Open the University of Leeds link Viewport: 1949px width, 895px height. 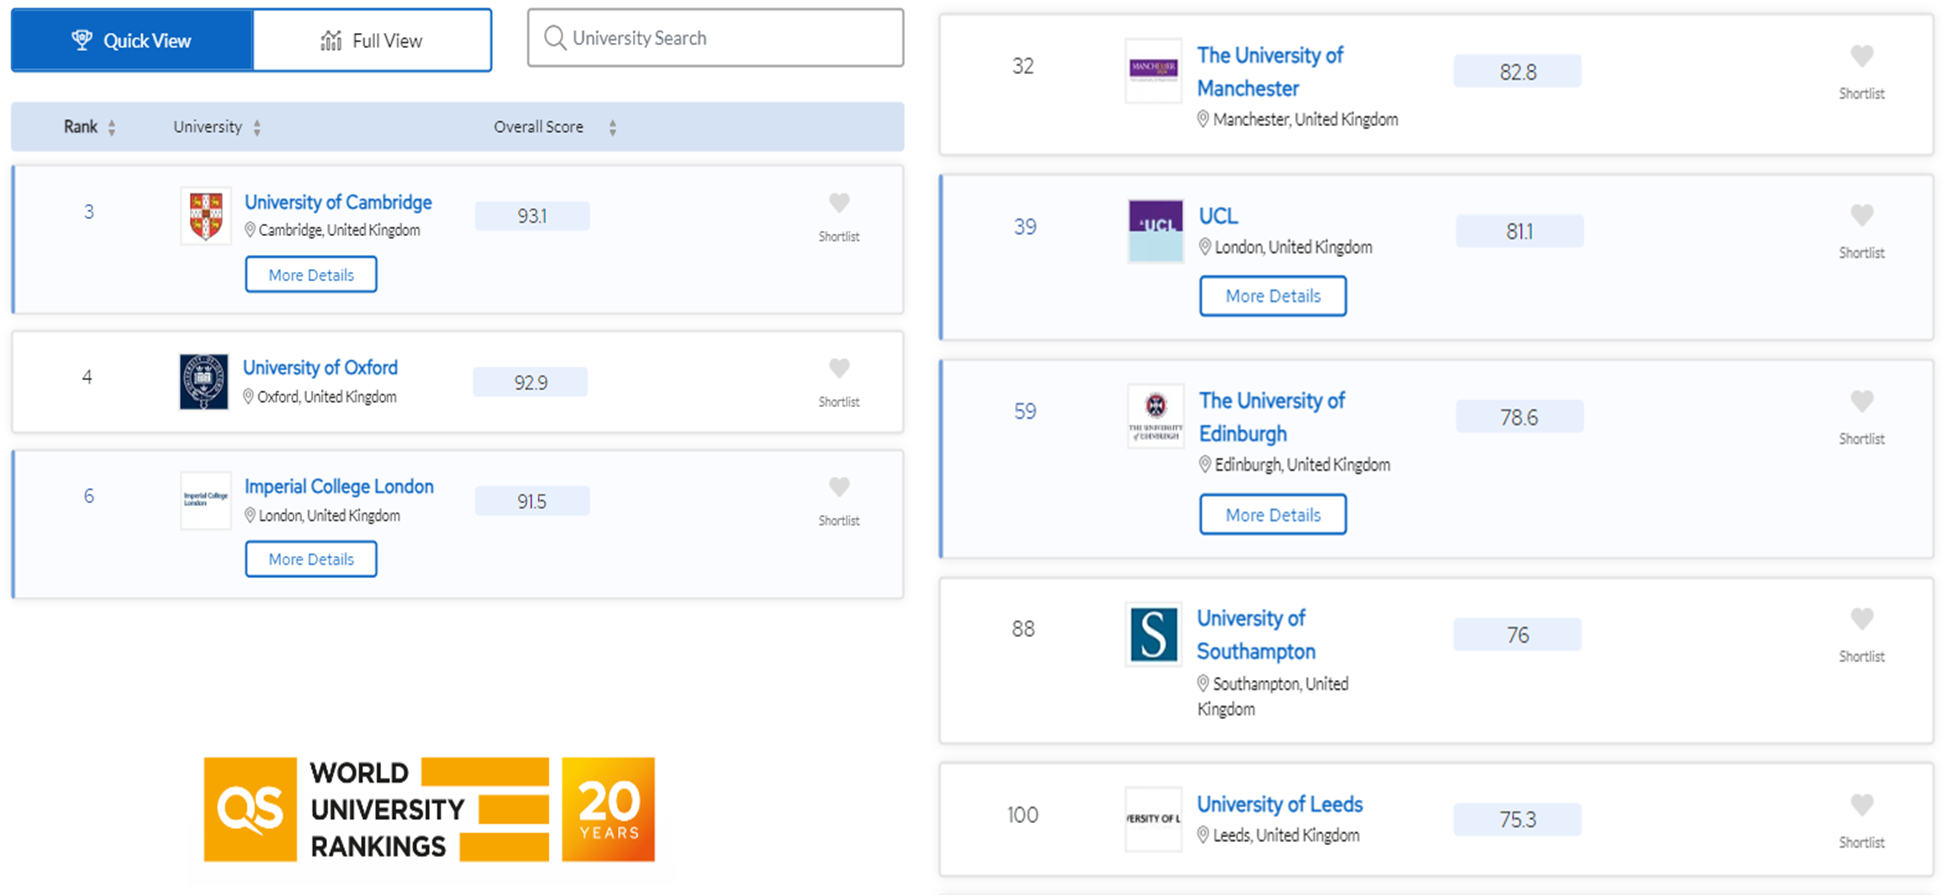1279,804
